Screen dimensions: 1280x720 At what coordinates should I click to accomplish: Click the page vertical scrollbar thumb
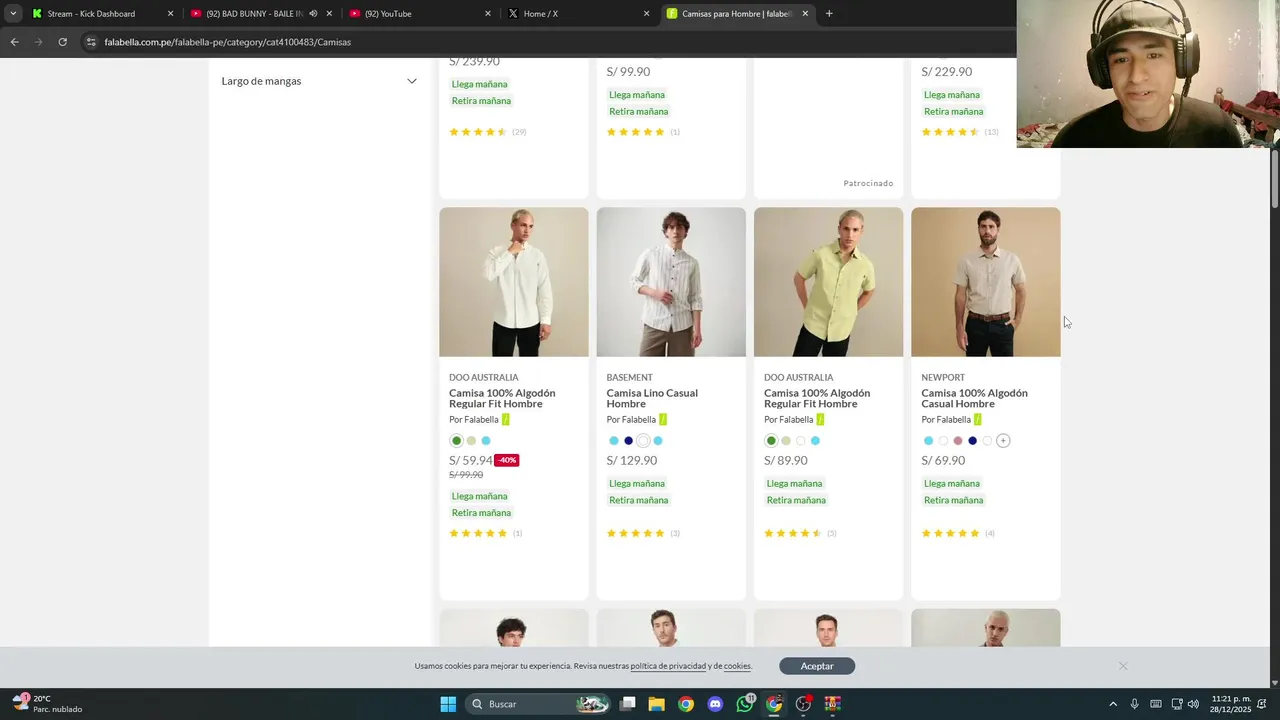[x=1274, y=178]
